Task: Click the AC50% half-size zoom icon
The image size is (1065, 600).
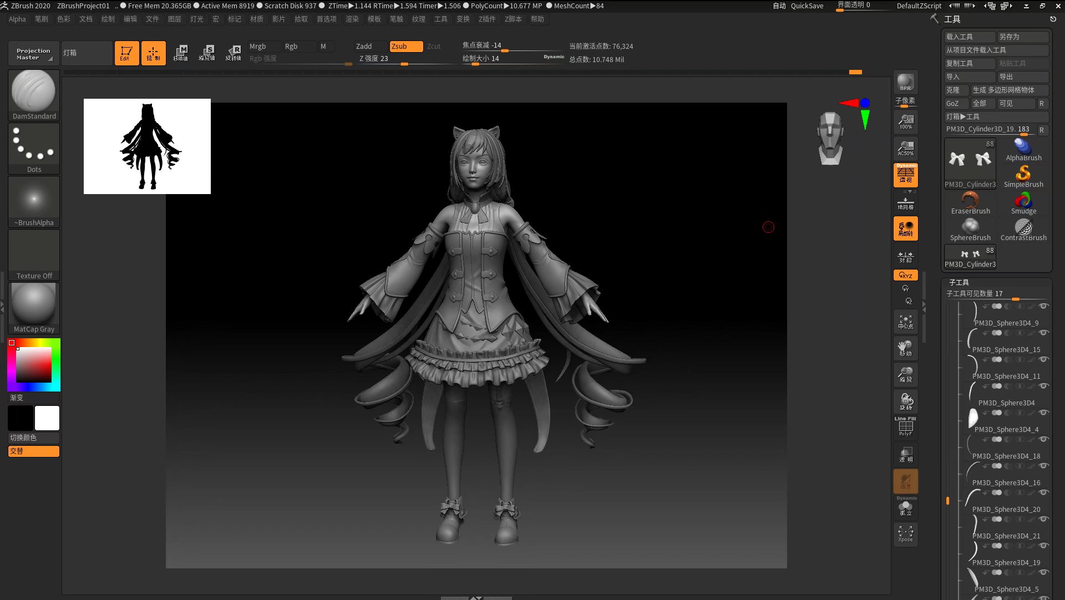Action: pos(905,148)
